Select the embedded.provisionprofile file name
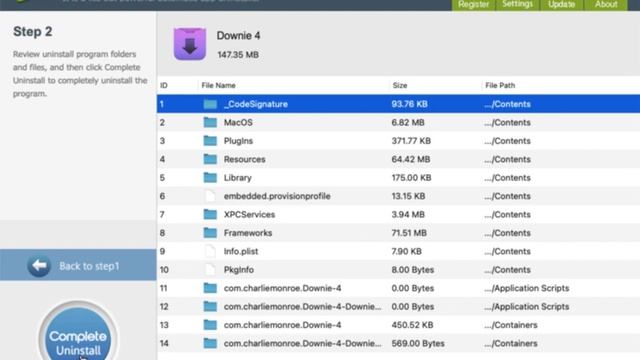 click(x=277, y=196)
